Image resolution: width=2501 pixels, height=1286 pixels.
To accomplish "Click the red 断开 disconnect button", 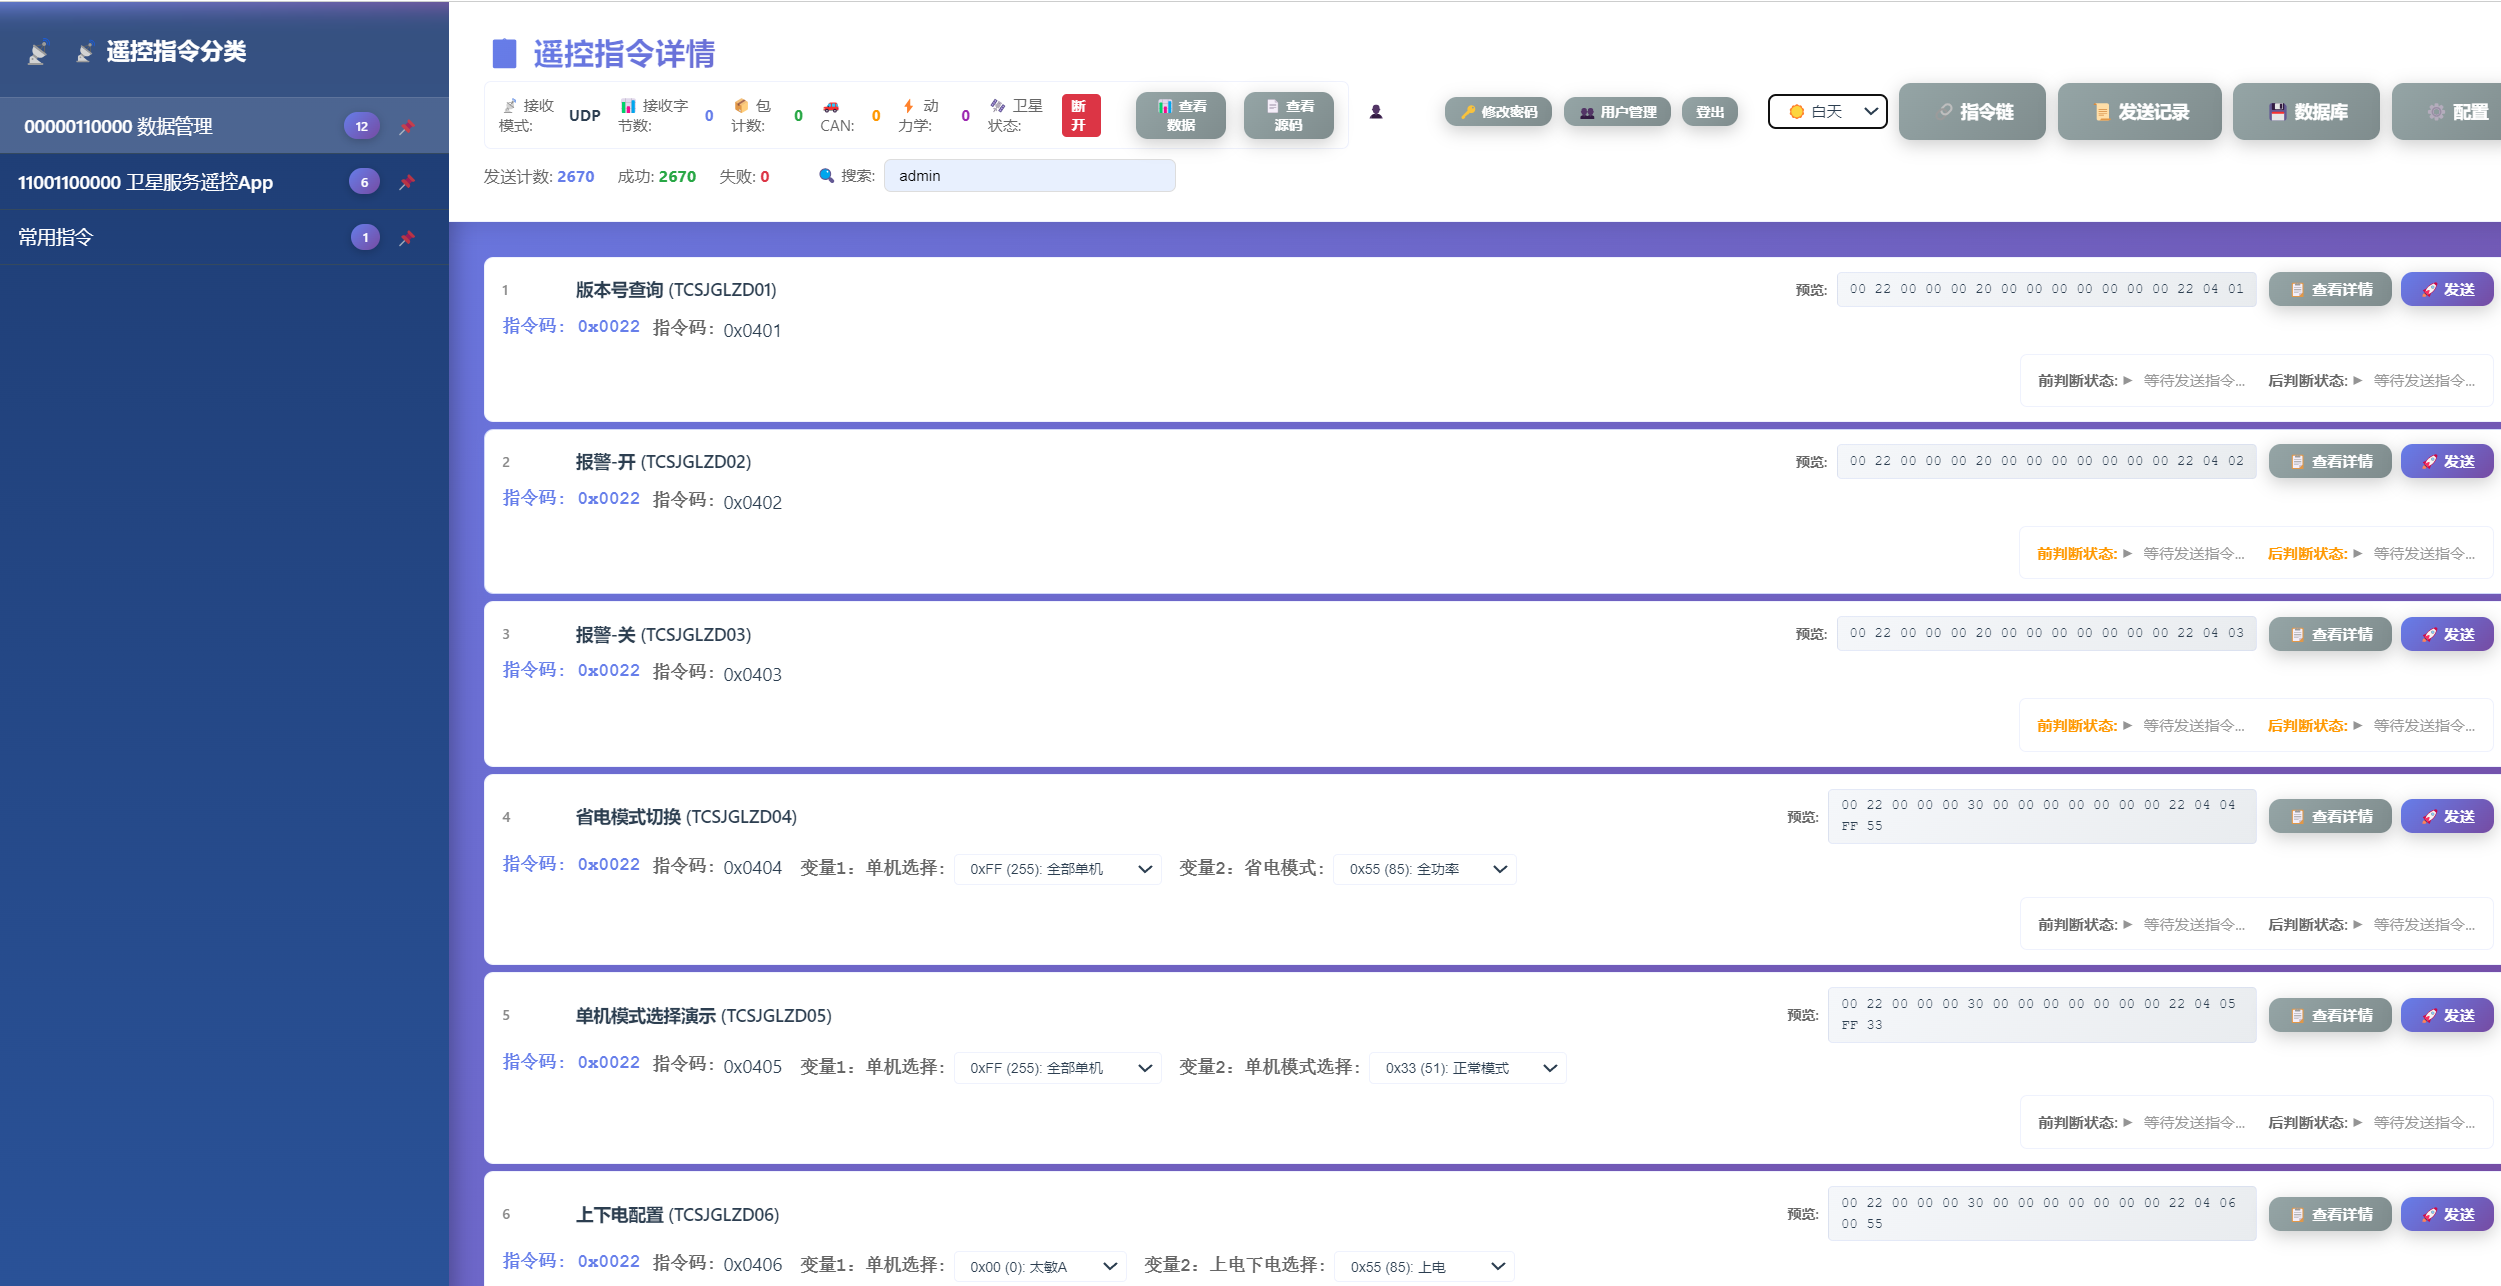I will (x=1081, y=113).
